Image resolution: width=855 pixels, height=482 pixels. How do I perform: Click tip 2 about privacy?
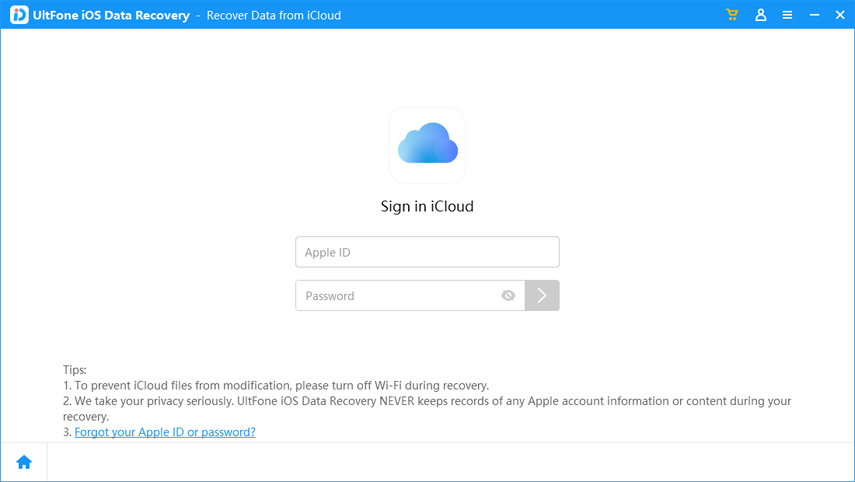pyautogui.click(x=427, y=408)
